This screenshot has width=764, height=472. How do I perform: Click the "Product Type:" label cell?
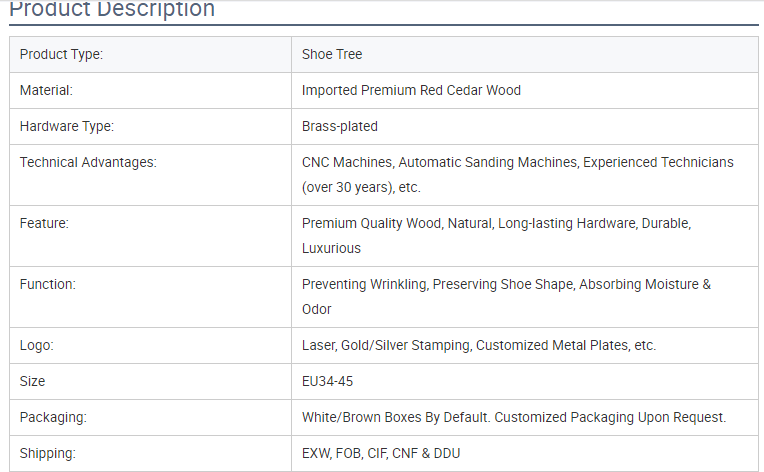61,54
